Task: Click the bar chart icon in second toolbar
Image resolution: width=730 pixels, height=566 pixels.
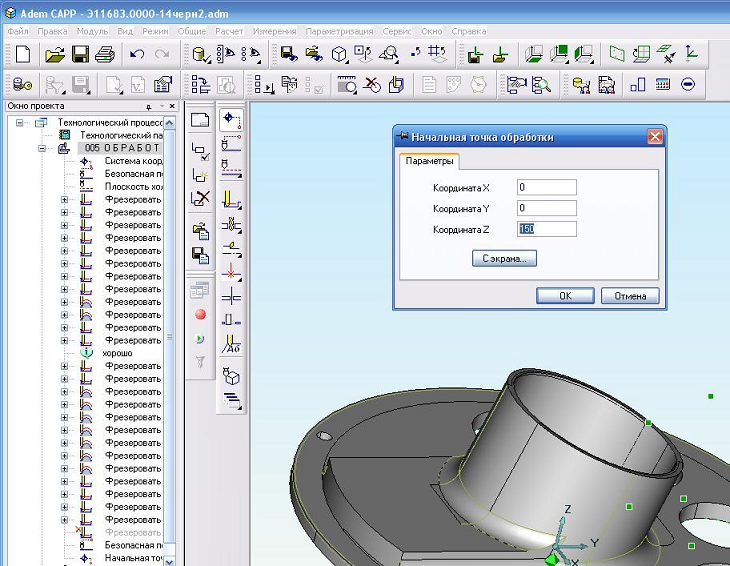Action: 637,85
